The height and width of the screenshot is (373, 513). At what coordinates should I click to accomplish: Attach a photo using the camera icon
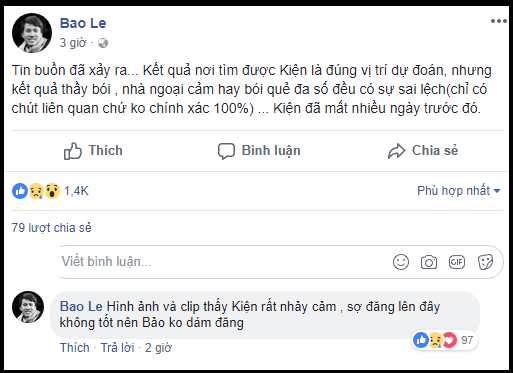[429, 262]
